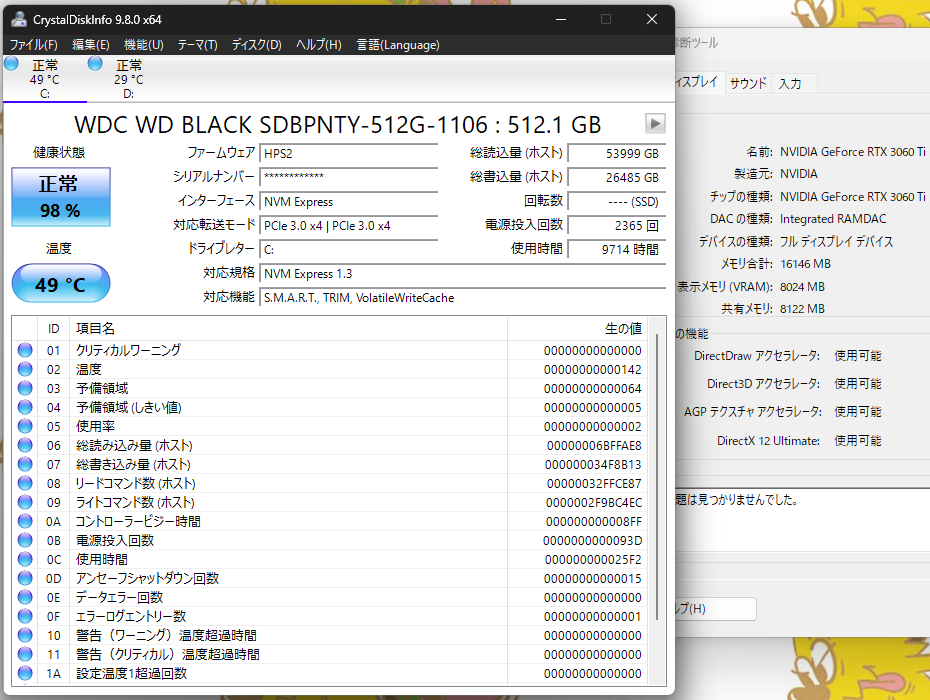Viewport: 930px width, 700px height.
Task: Open the ディスク(D) menu
Action: (x=256, y=44)
